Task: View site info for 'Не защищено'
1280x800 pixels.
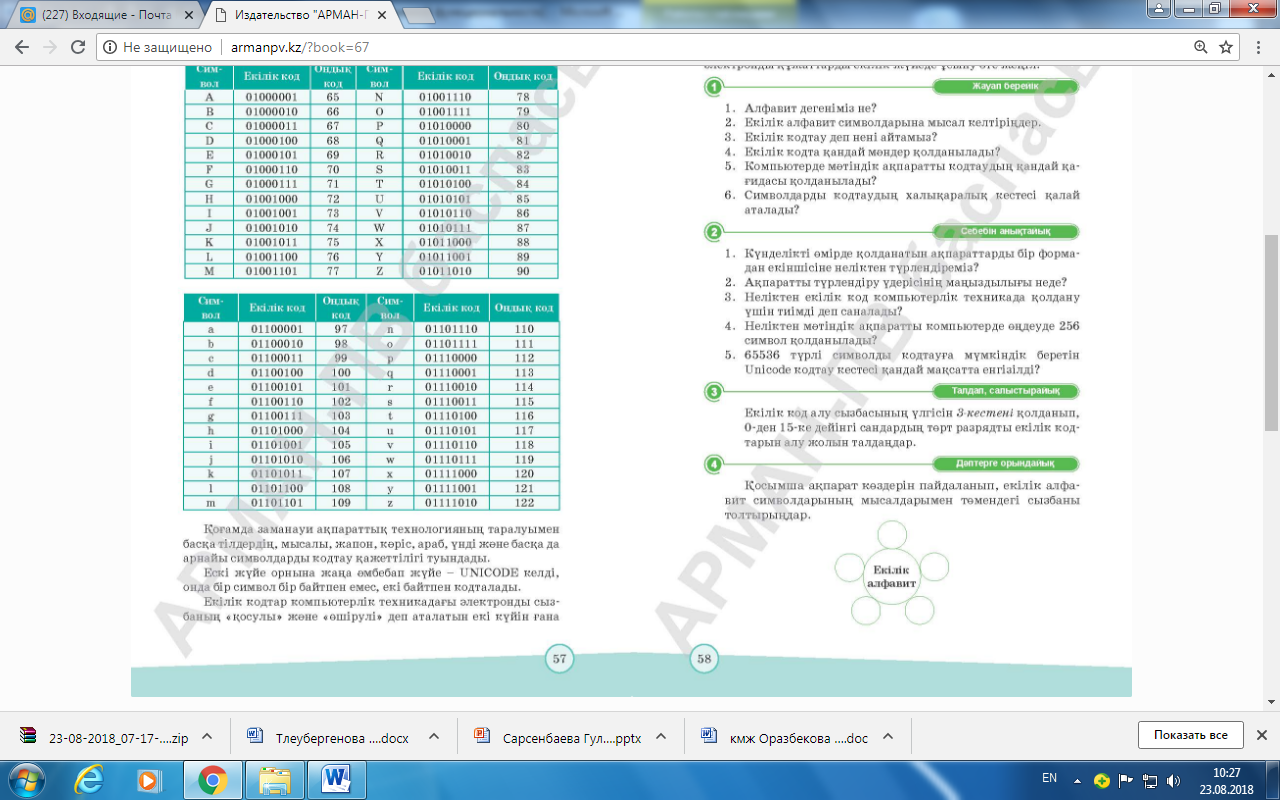Action: tap(158, 47)
